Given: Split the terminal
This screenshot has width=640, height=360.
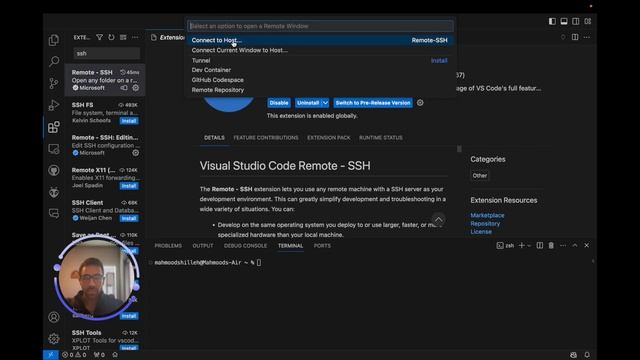Looking at the screenshot, I should tap(540, 245).
